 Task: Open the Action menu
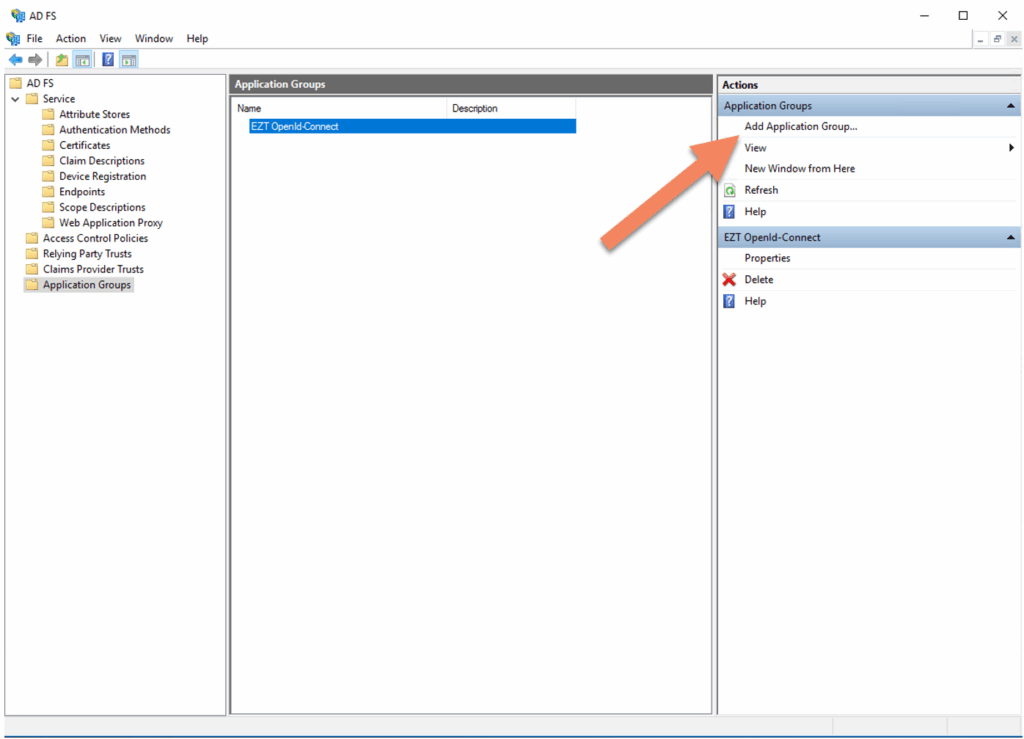[x=70, y=38]
